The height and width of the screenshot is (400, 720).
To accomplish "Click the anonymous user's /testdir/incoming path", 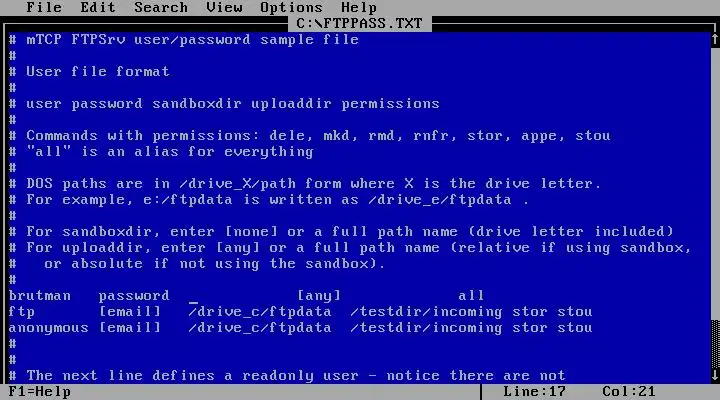I will click(x=426, y=327).
